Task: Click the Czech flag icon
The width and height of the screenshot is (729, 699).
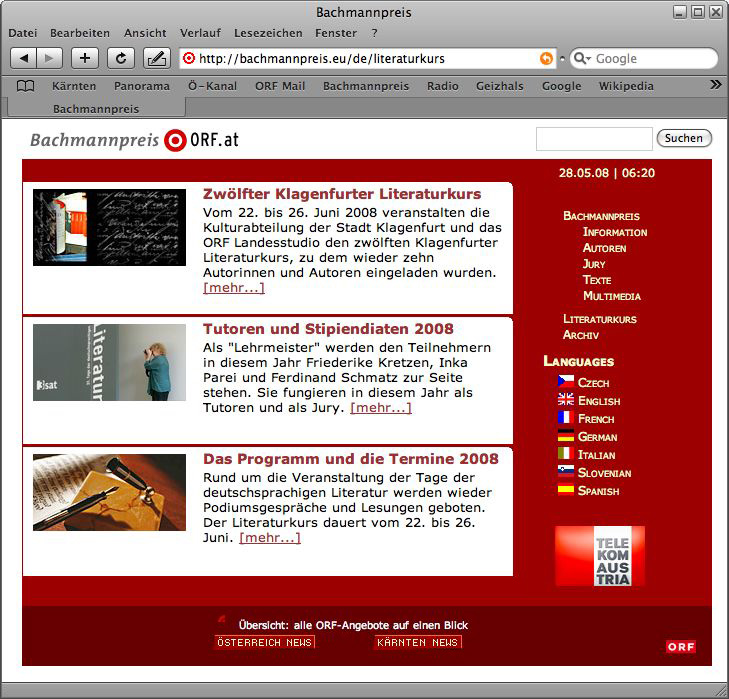Action: 566,382
